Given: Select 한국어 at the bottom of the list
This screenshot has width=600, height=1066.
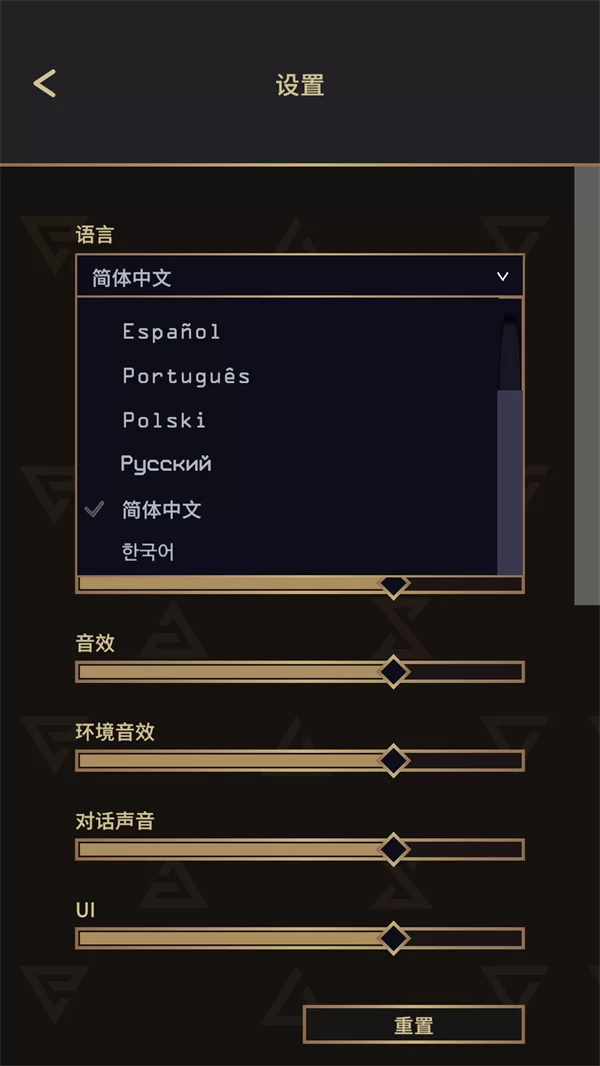Looking at the screenshot, I should coord(147,550).
